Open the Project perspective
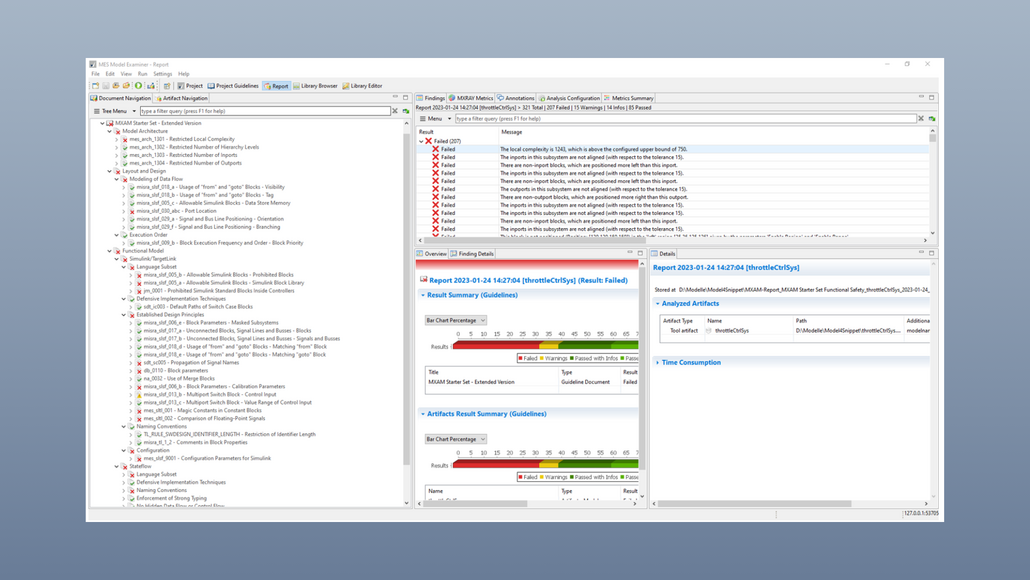 point(190,86)
